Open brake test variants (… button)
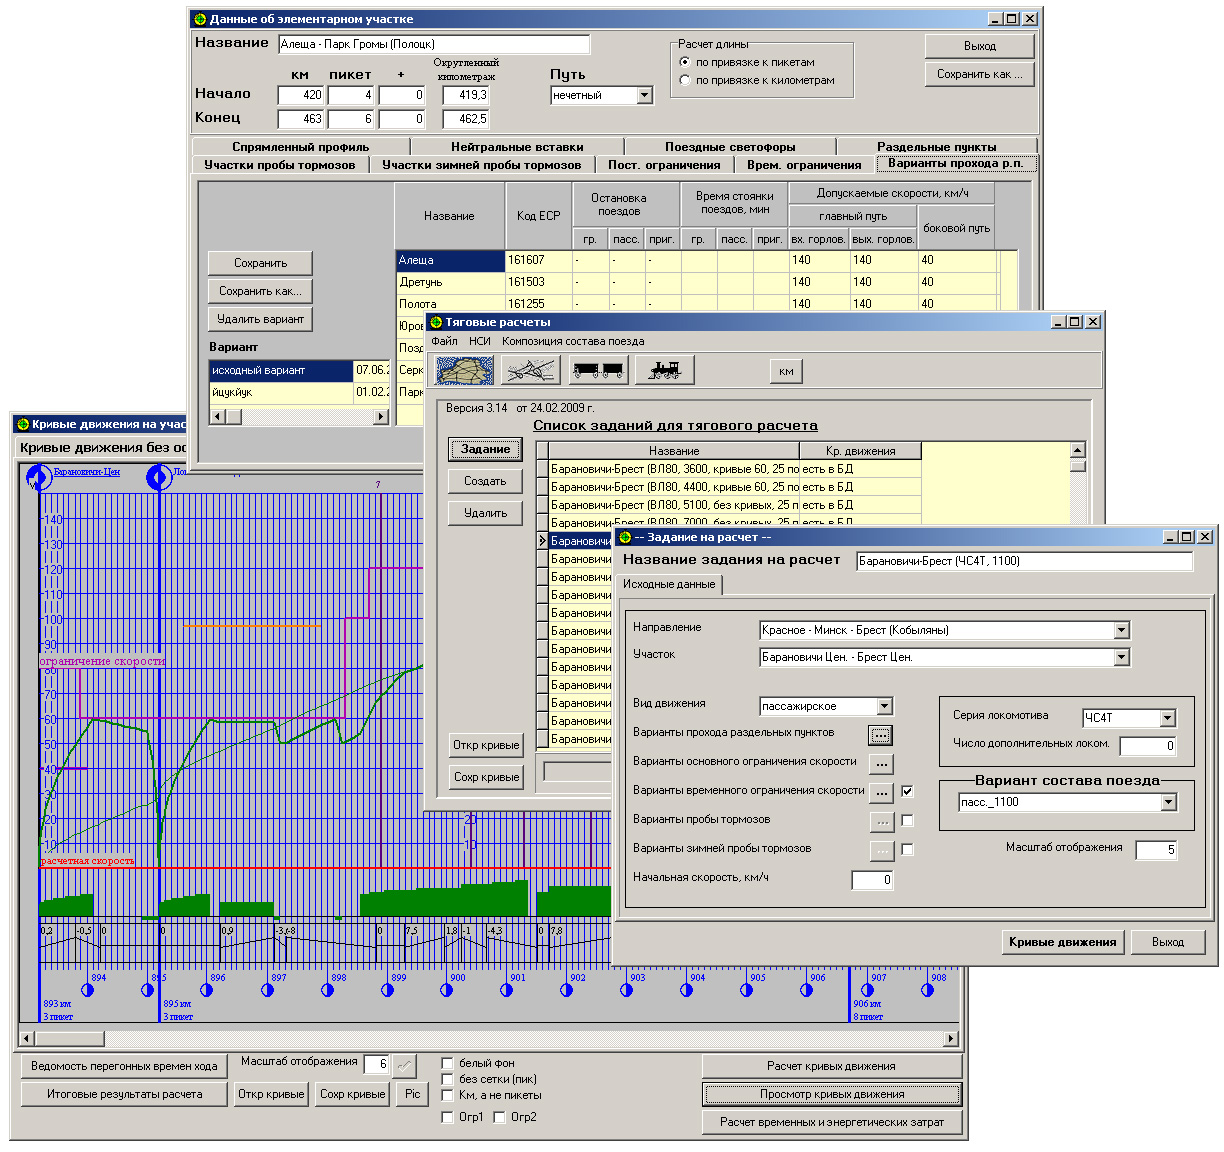The height and width of the screenshot is (1152, 1224). coord(881,823)
